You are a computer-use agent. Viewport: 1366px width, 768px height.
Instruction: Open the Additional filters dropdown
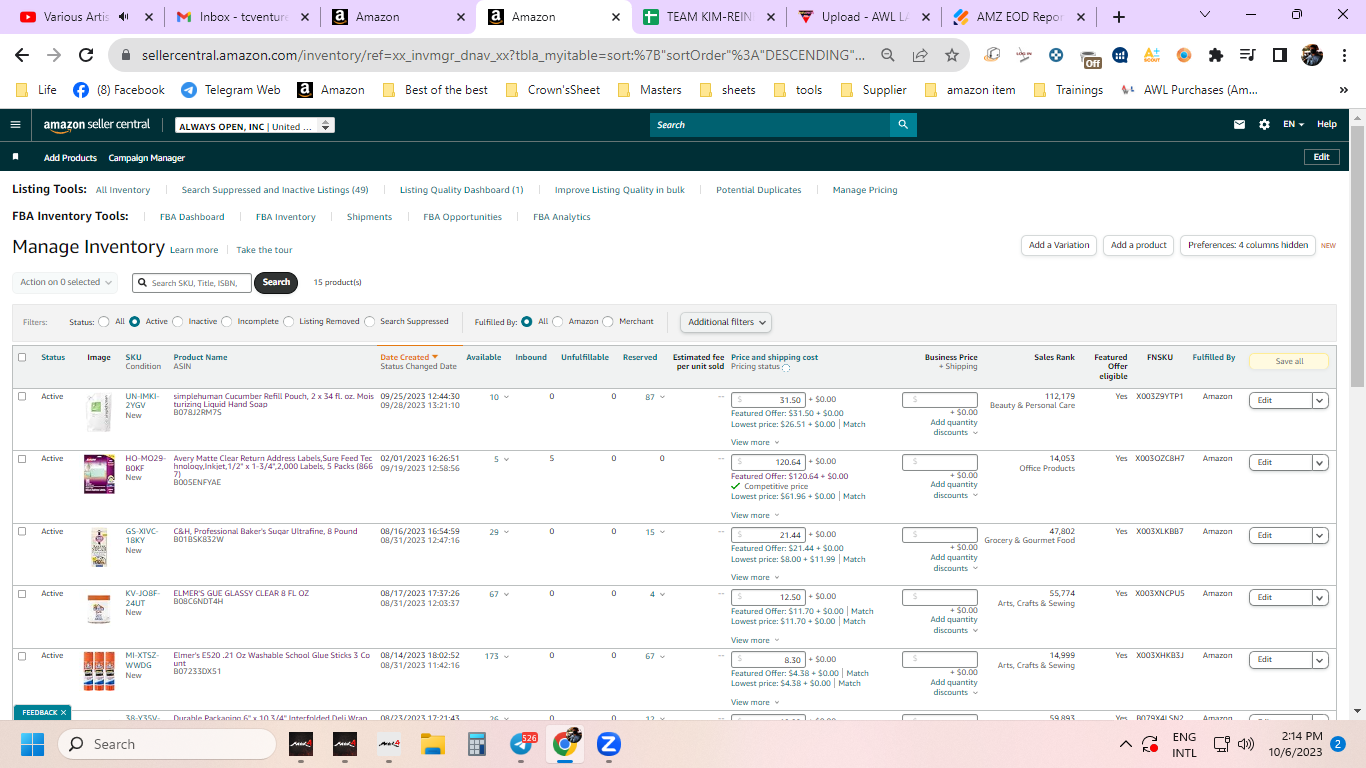726,322
